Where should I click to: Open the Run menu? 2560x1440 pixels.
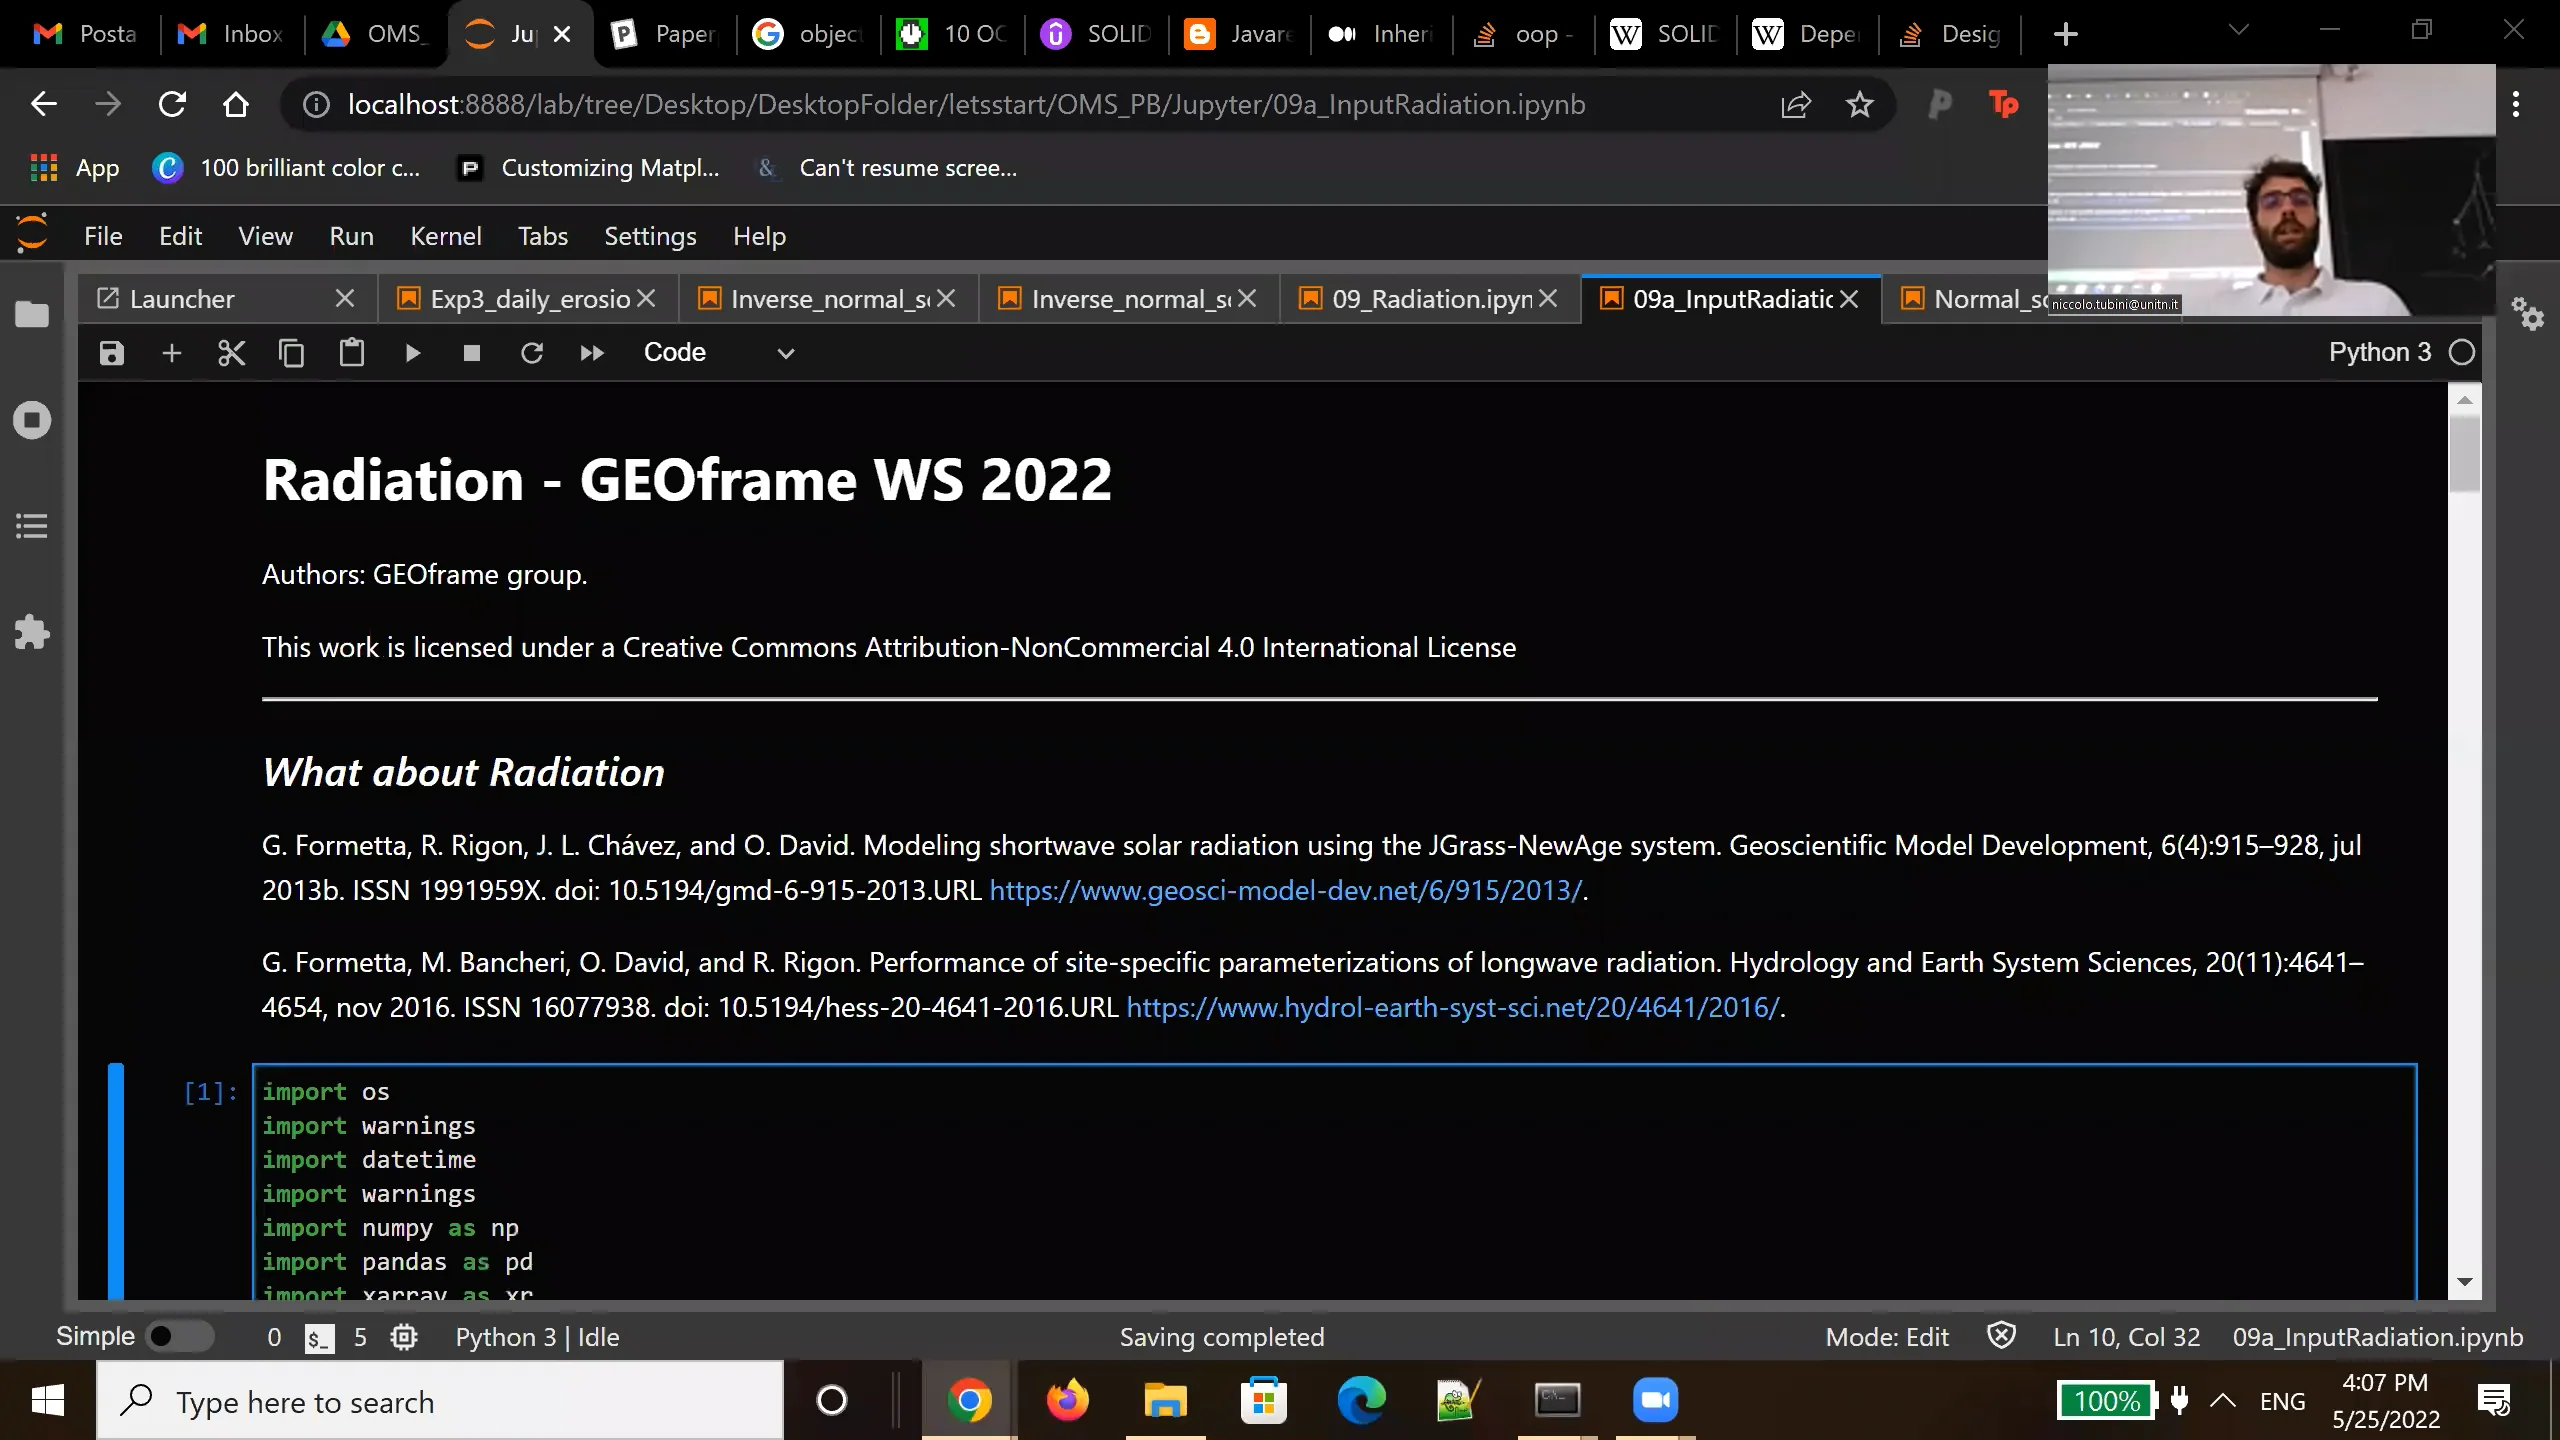352,236
